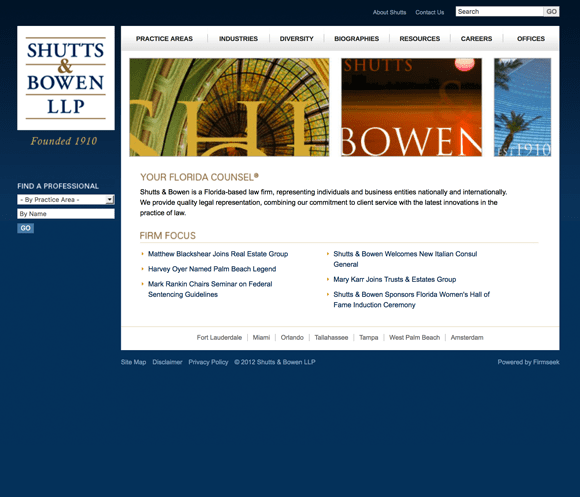Click the Shutts & Bowen LLP logo
Viewport: 580px width, 497px height.
coord(66,78)
